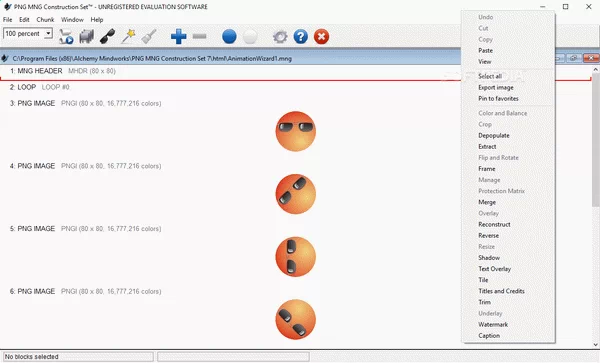This screenshot has height=363, width=600.
Task: Click the application icon in title bar
Action: (7, 7)
